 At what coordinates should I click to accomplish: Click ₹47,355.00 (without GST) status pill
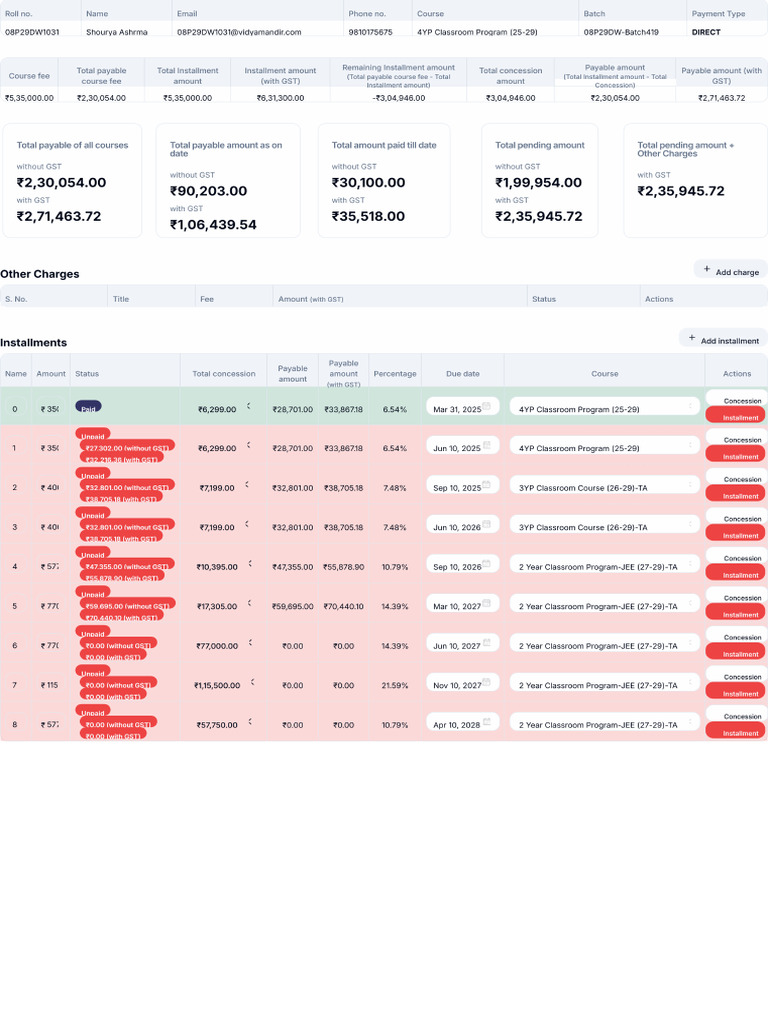pyautogui.click(x=127, y=566)
